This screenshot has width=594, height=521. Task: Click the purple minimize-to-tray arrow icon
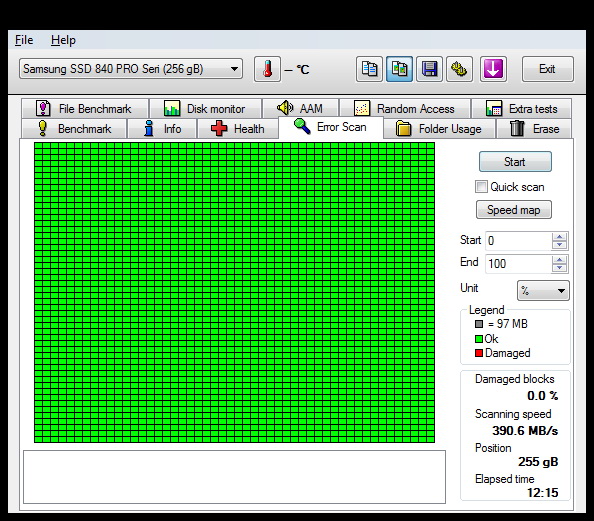click(x=493, y=69)
